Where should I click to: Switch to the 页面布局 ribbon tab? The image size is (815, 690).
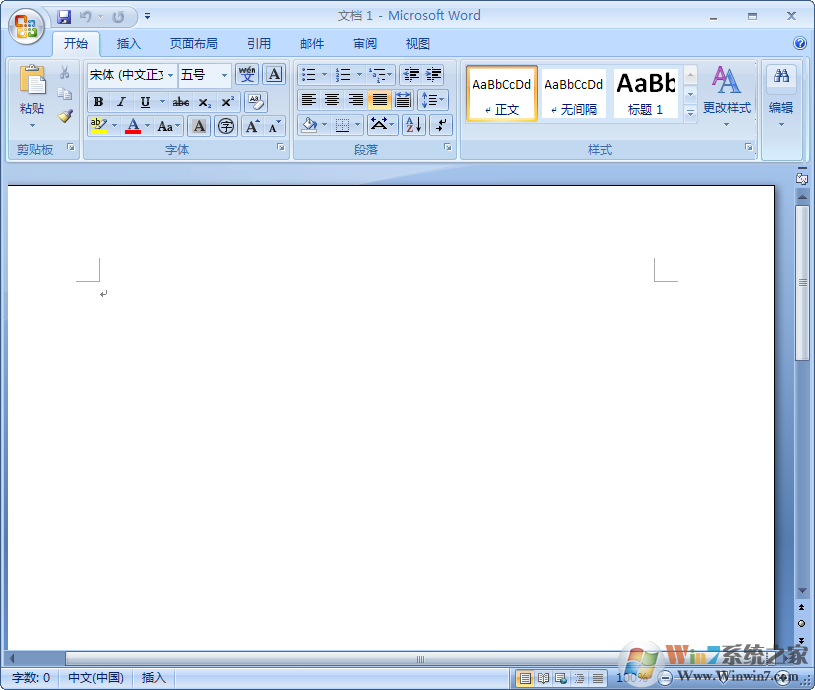pos(194,43)
